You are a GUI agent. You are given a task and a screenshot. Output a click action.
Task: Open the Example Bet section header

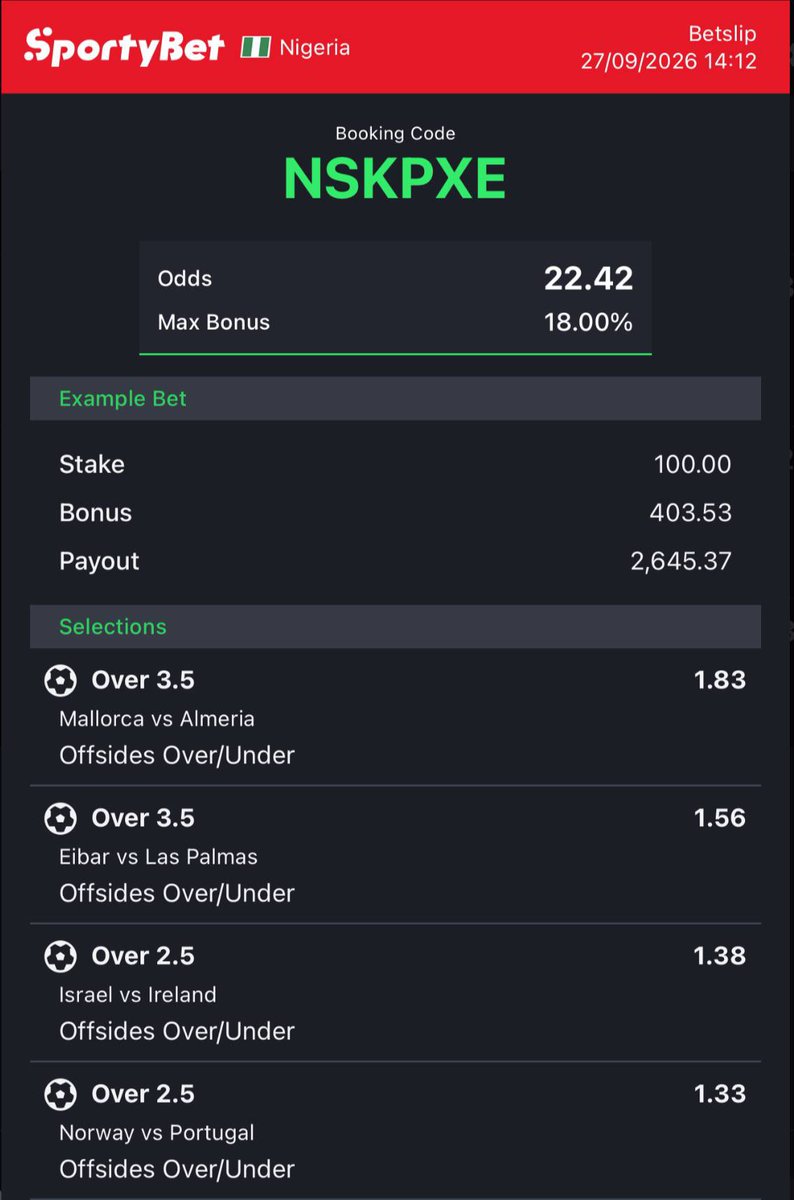395,398
